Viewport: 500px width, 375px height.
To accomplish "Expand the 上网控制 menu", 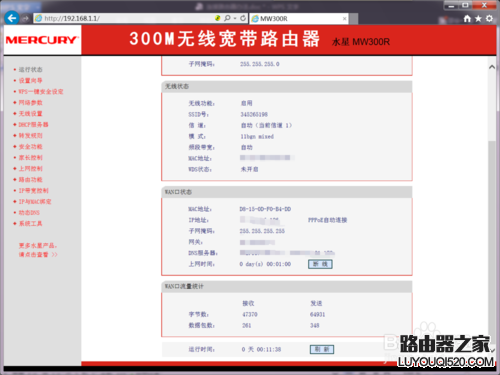I will click(x=30, y=168).
